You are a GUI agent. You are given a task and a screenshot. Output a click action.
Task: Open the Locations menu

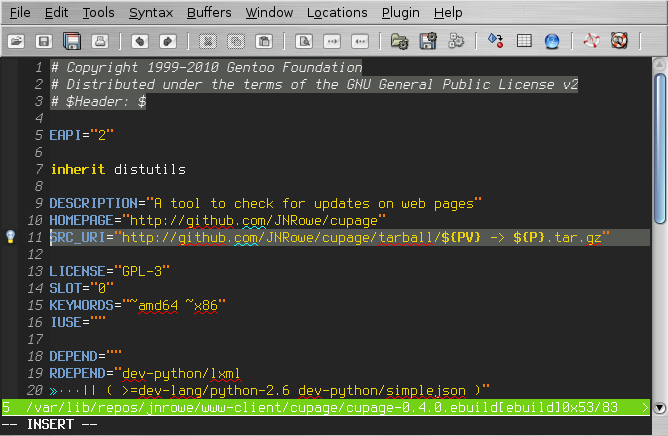tap(337, 13)
